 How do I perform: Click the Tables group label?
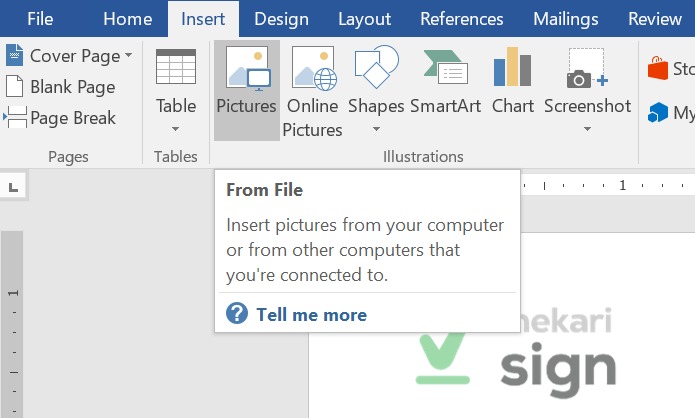point(176,156)
